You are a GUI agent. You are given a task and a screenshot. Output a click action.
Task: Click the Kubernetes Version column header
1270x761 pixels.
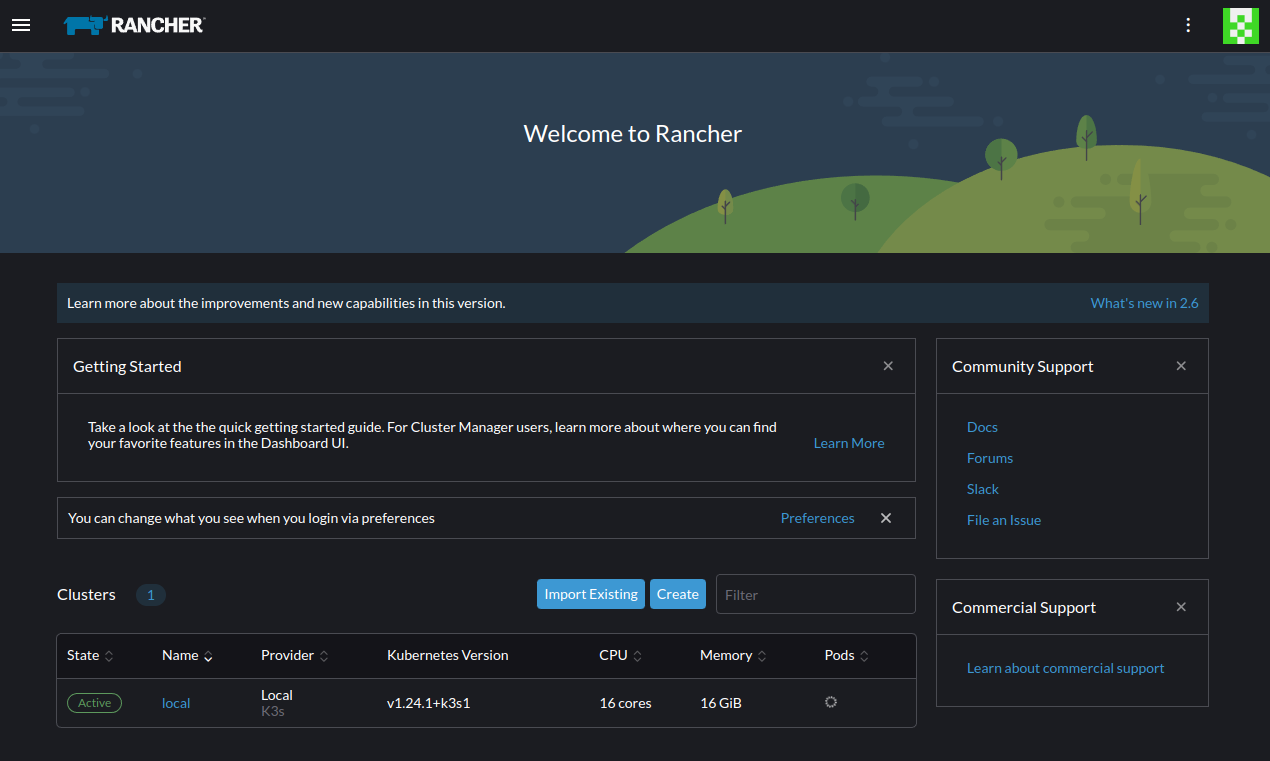pyautogui.click(x=448, y=656)
